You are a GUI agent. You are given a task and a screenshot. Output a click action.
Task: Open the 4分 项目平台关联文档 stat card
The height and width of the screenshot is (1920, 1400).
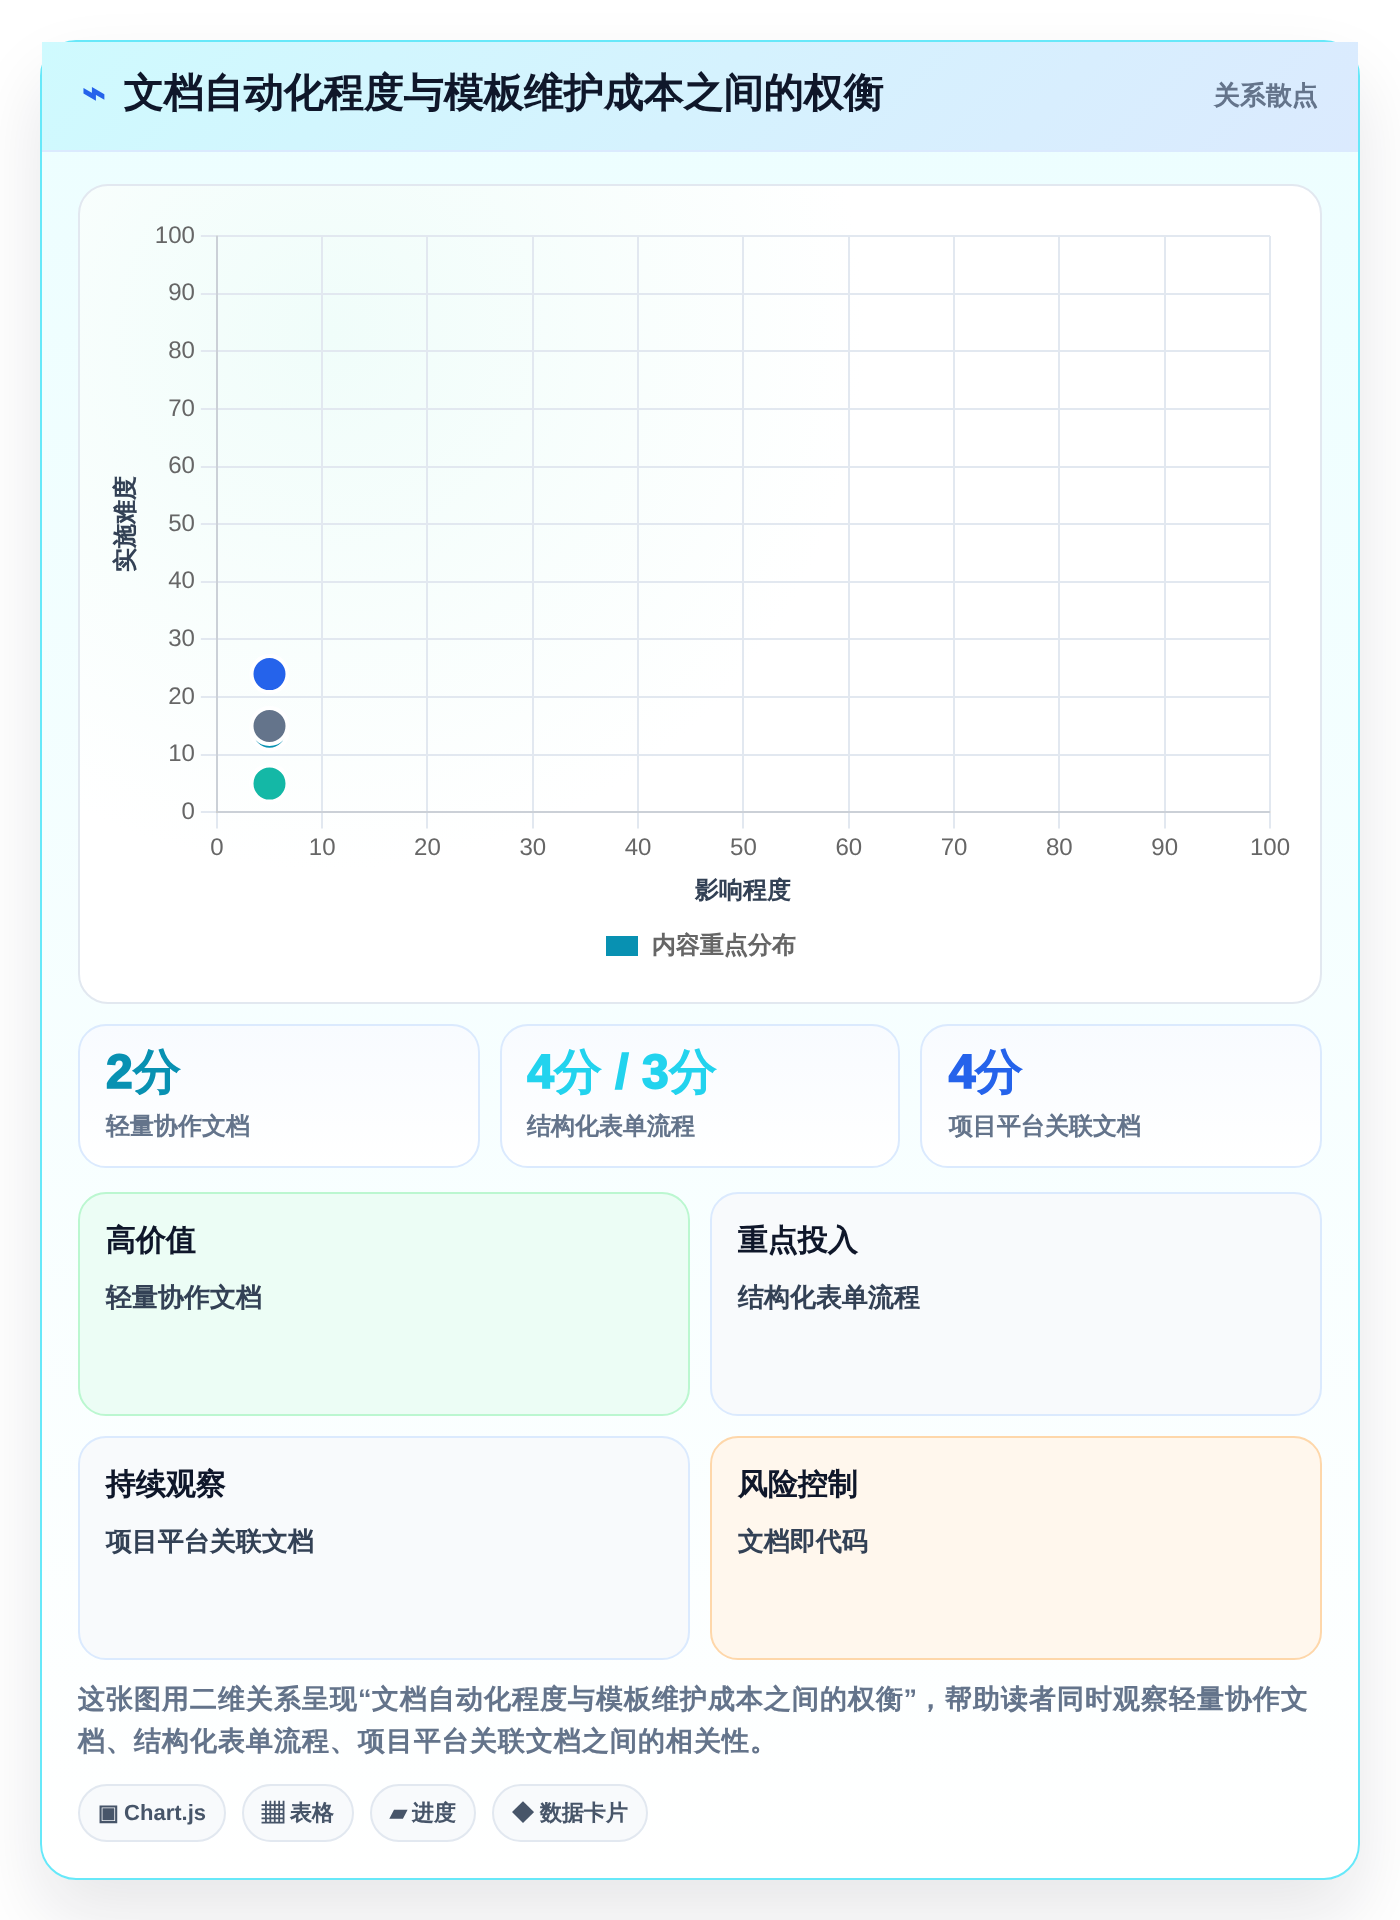point(1121,1096)
